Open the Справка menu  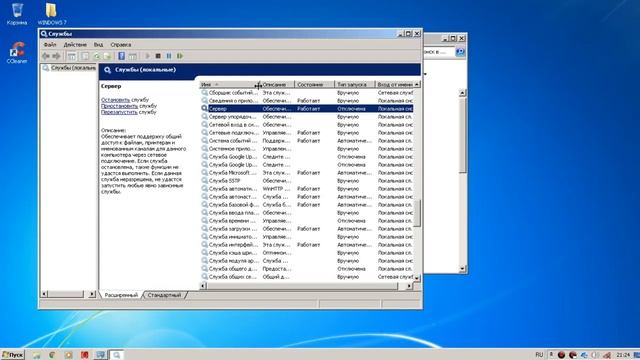[x=121, y=44]
